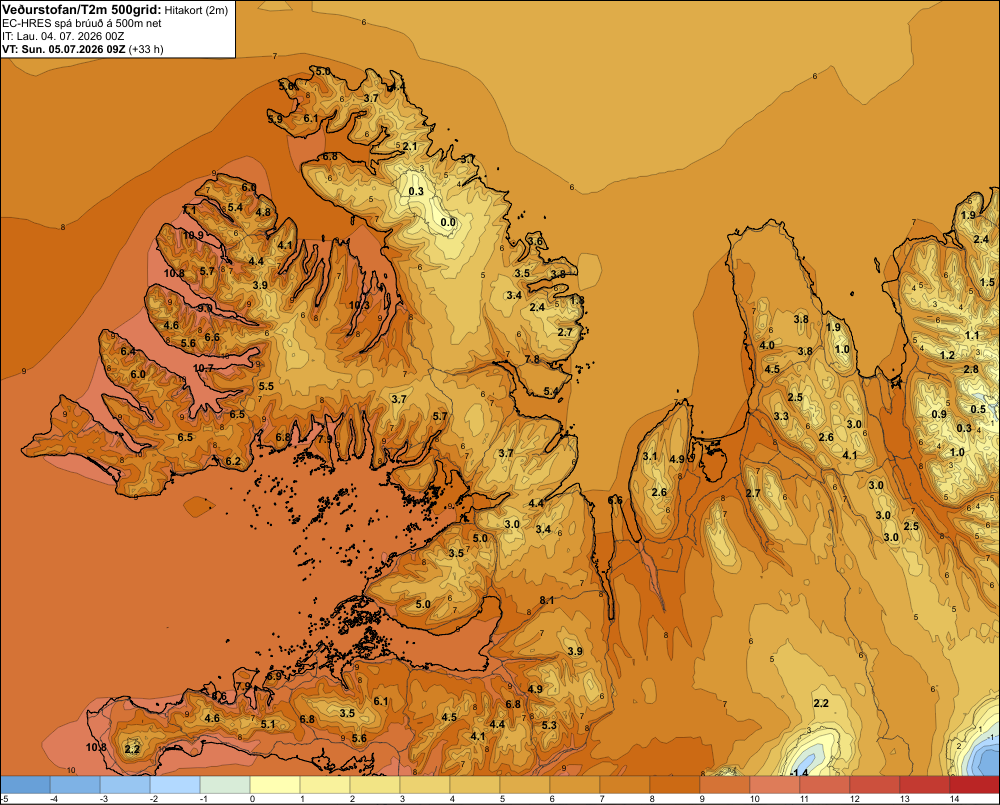
Task: Click the '10.9' temperature value
Action: pyautogui.click(x=193, y=235)
